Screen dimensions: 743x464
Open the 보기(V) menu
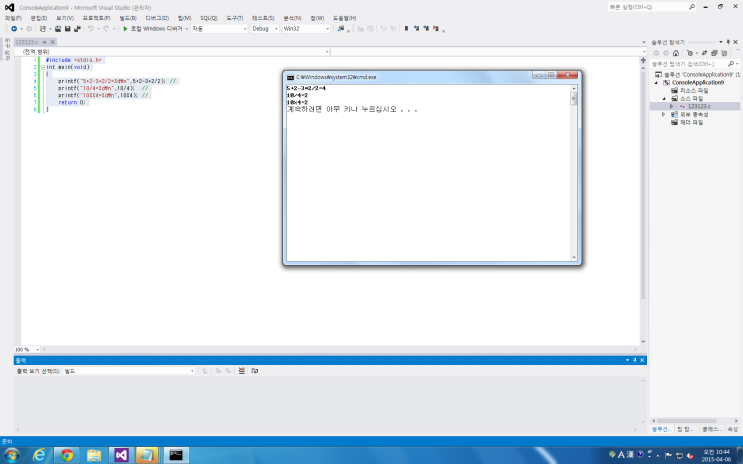tap(65, 18)
